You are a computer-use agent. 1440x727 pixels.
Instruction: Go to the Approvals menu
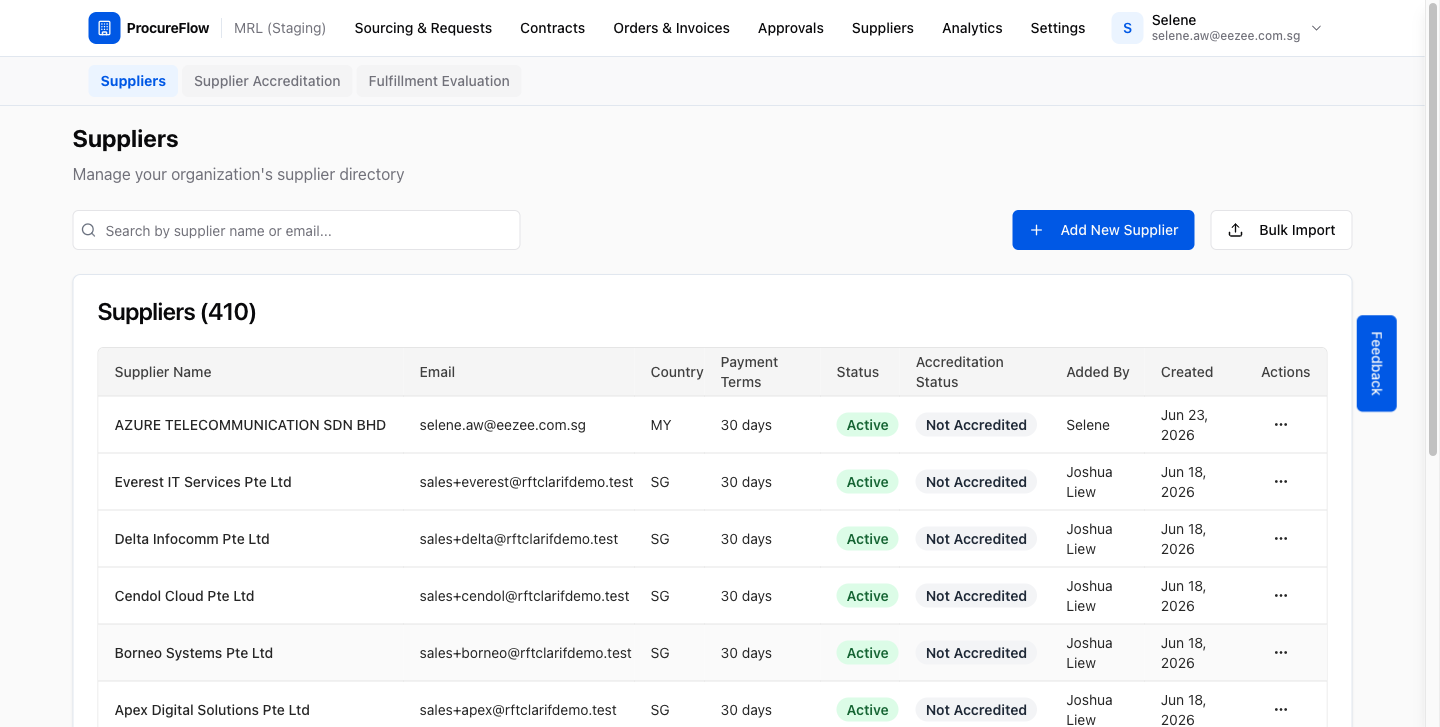(x=790, y=28)
